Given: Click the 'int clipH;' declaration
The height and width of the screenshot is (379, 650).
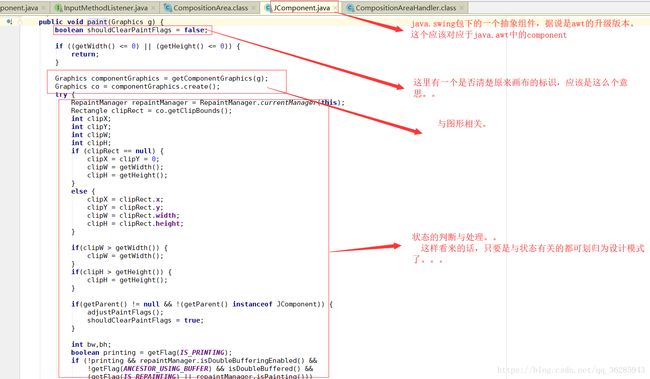Looking at the screenshot, I should 91,143.
